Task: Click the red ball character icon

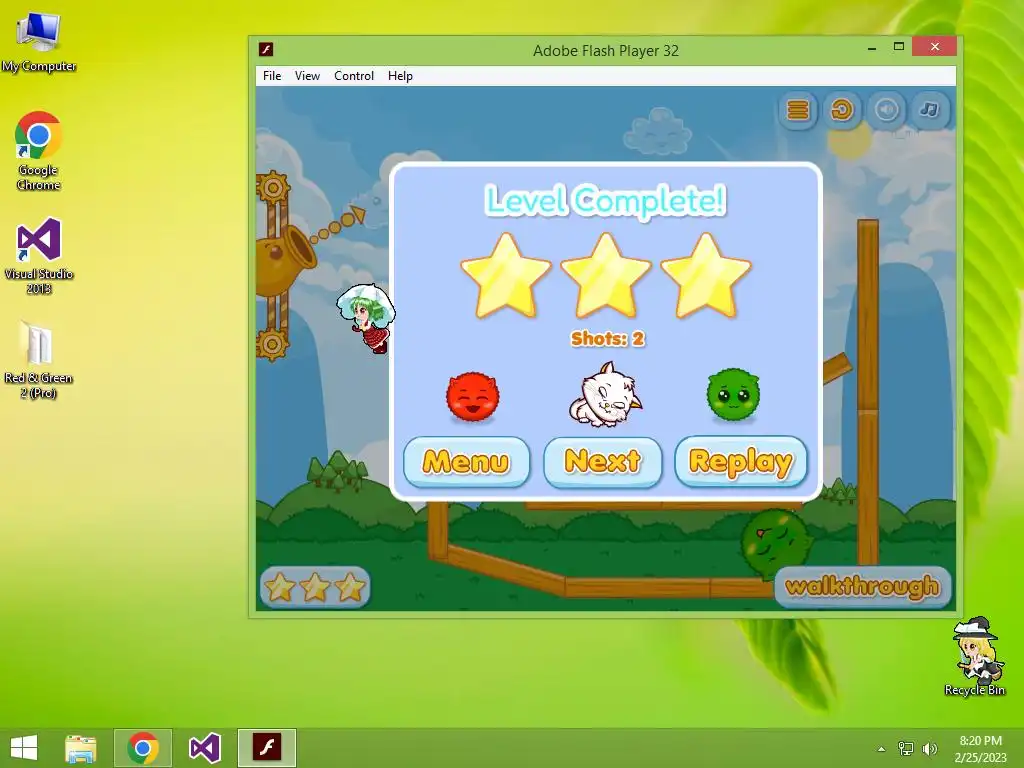Action: tap(472, 396)
